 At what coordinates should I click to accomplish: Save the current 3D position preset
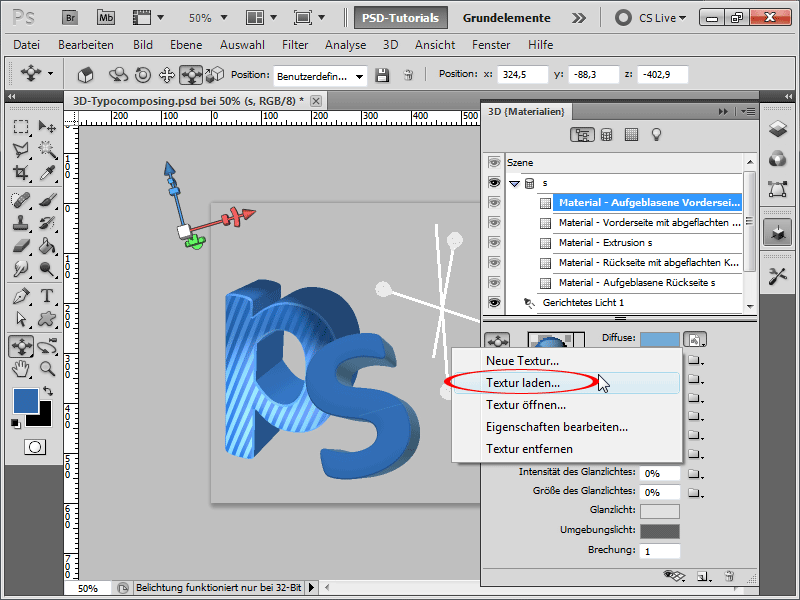(382, 76)
